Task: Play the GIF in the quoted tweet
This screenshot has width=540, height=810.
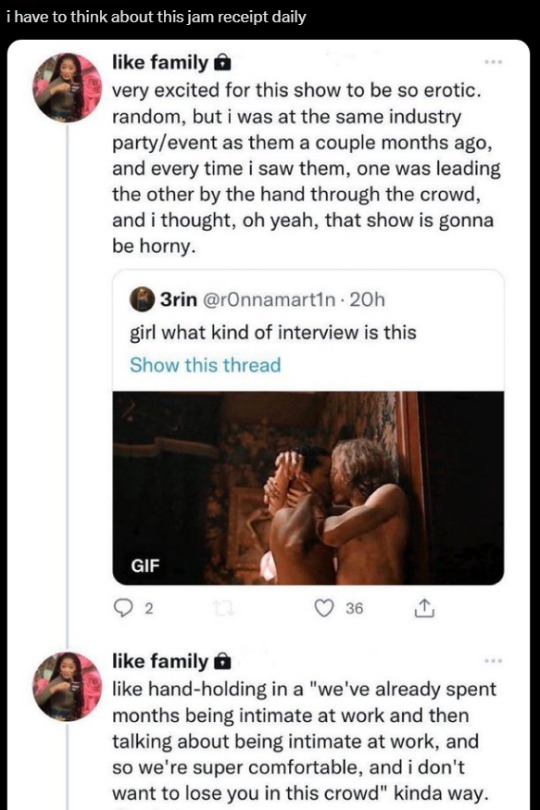Action: (x=308, y=488)
